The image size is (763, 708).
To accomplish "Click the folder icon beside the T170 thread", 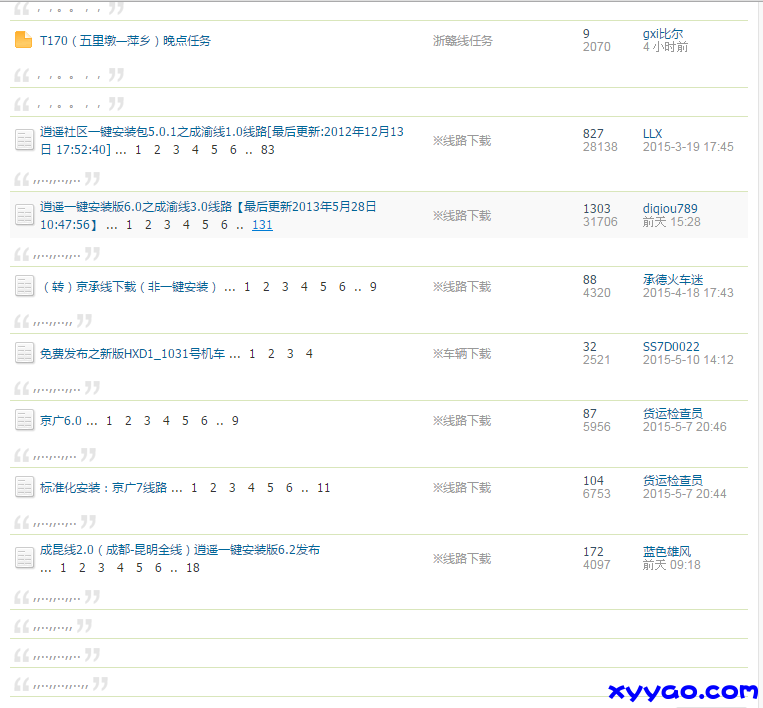I will point(24,41).
